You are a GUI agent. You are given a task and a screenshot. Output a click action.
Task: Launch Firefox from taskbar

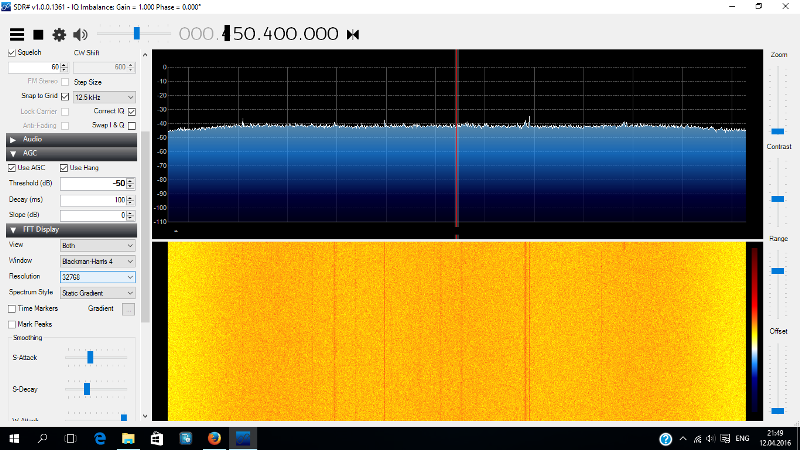tap(214, 439)
